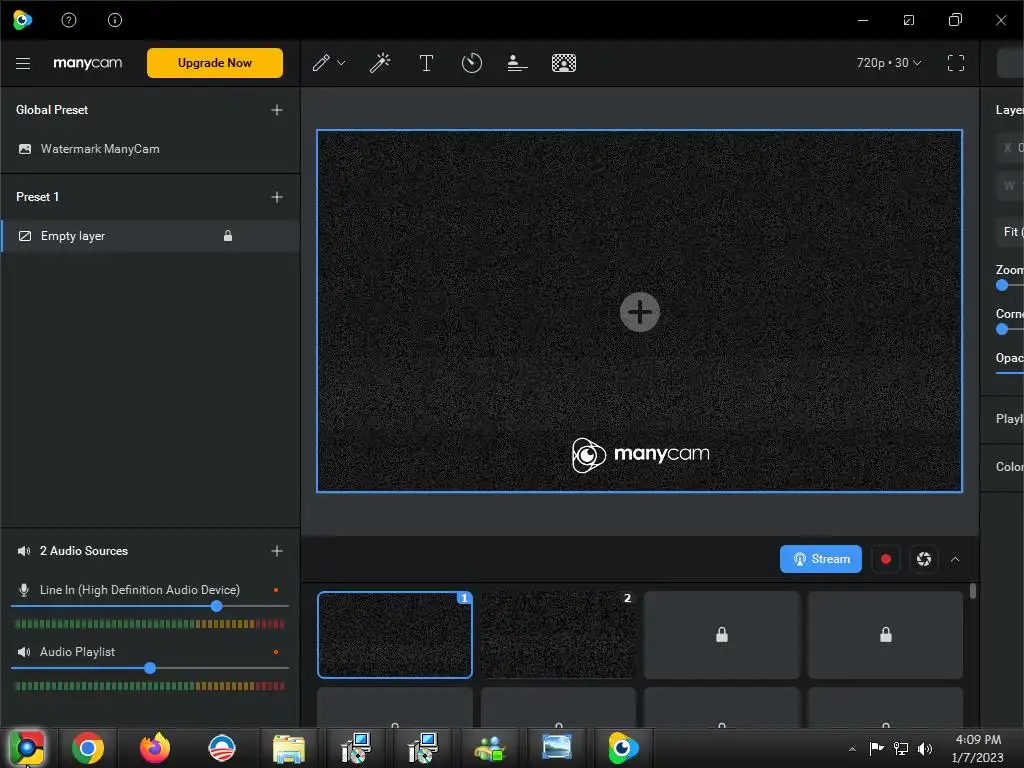Select the Empty layer row
Image resolution: width=1024 pixels, height=768 pixels.
tap(150, 236)
